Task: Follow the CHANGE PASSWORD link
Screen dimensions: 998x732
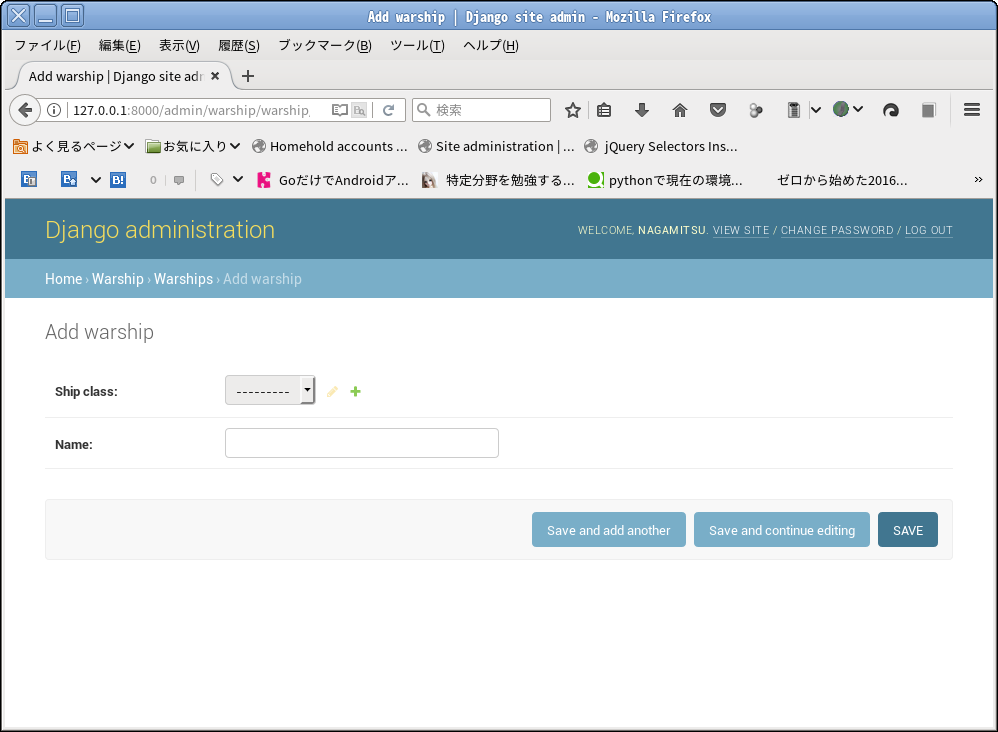Action: (837, 230)
